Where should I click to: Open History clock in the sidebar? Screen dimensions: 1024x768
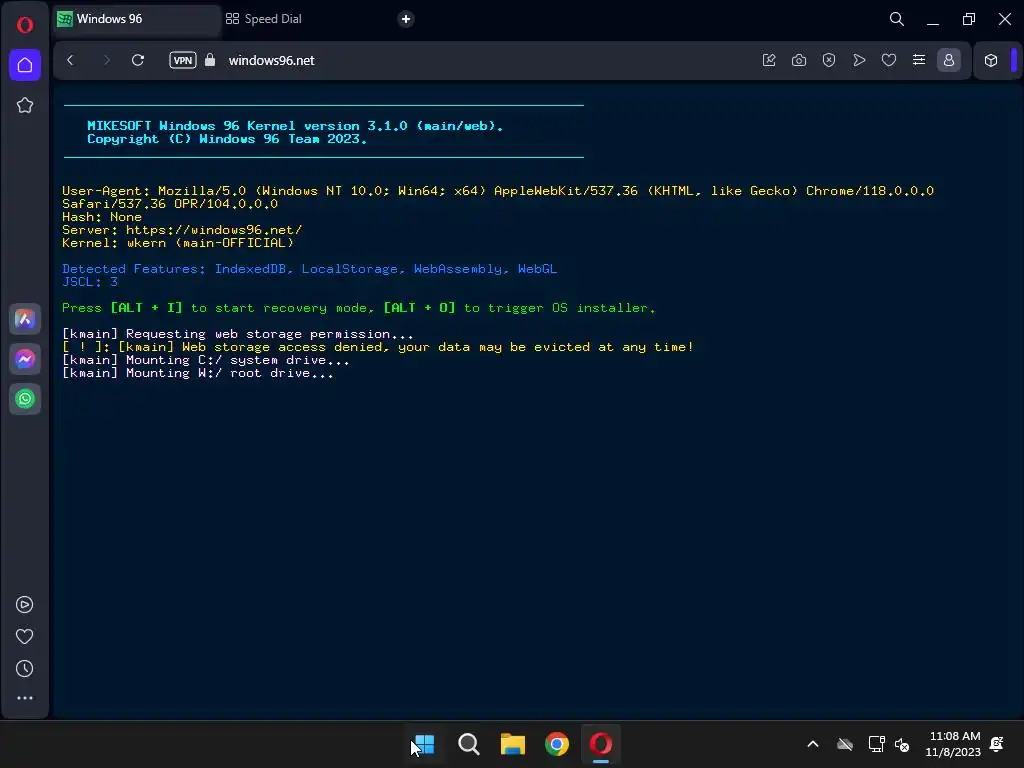(x=25, y=669)
